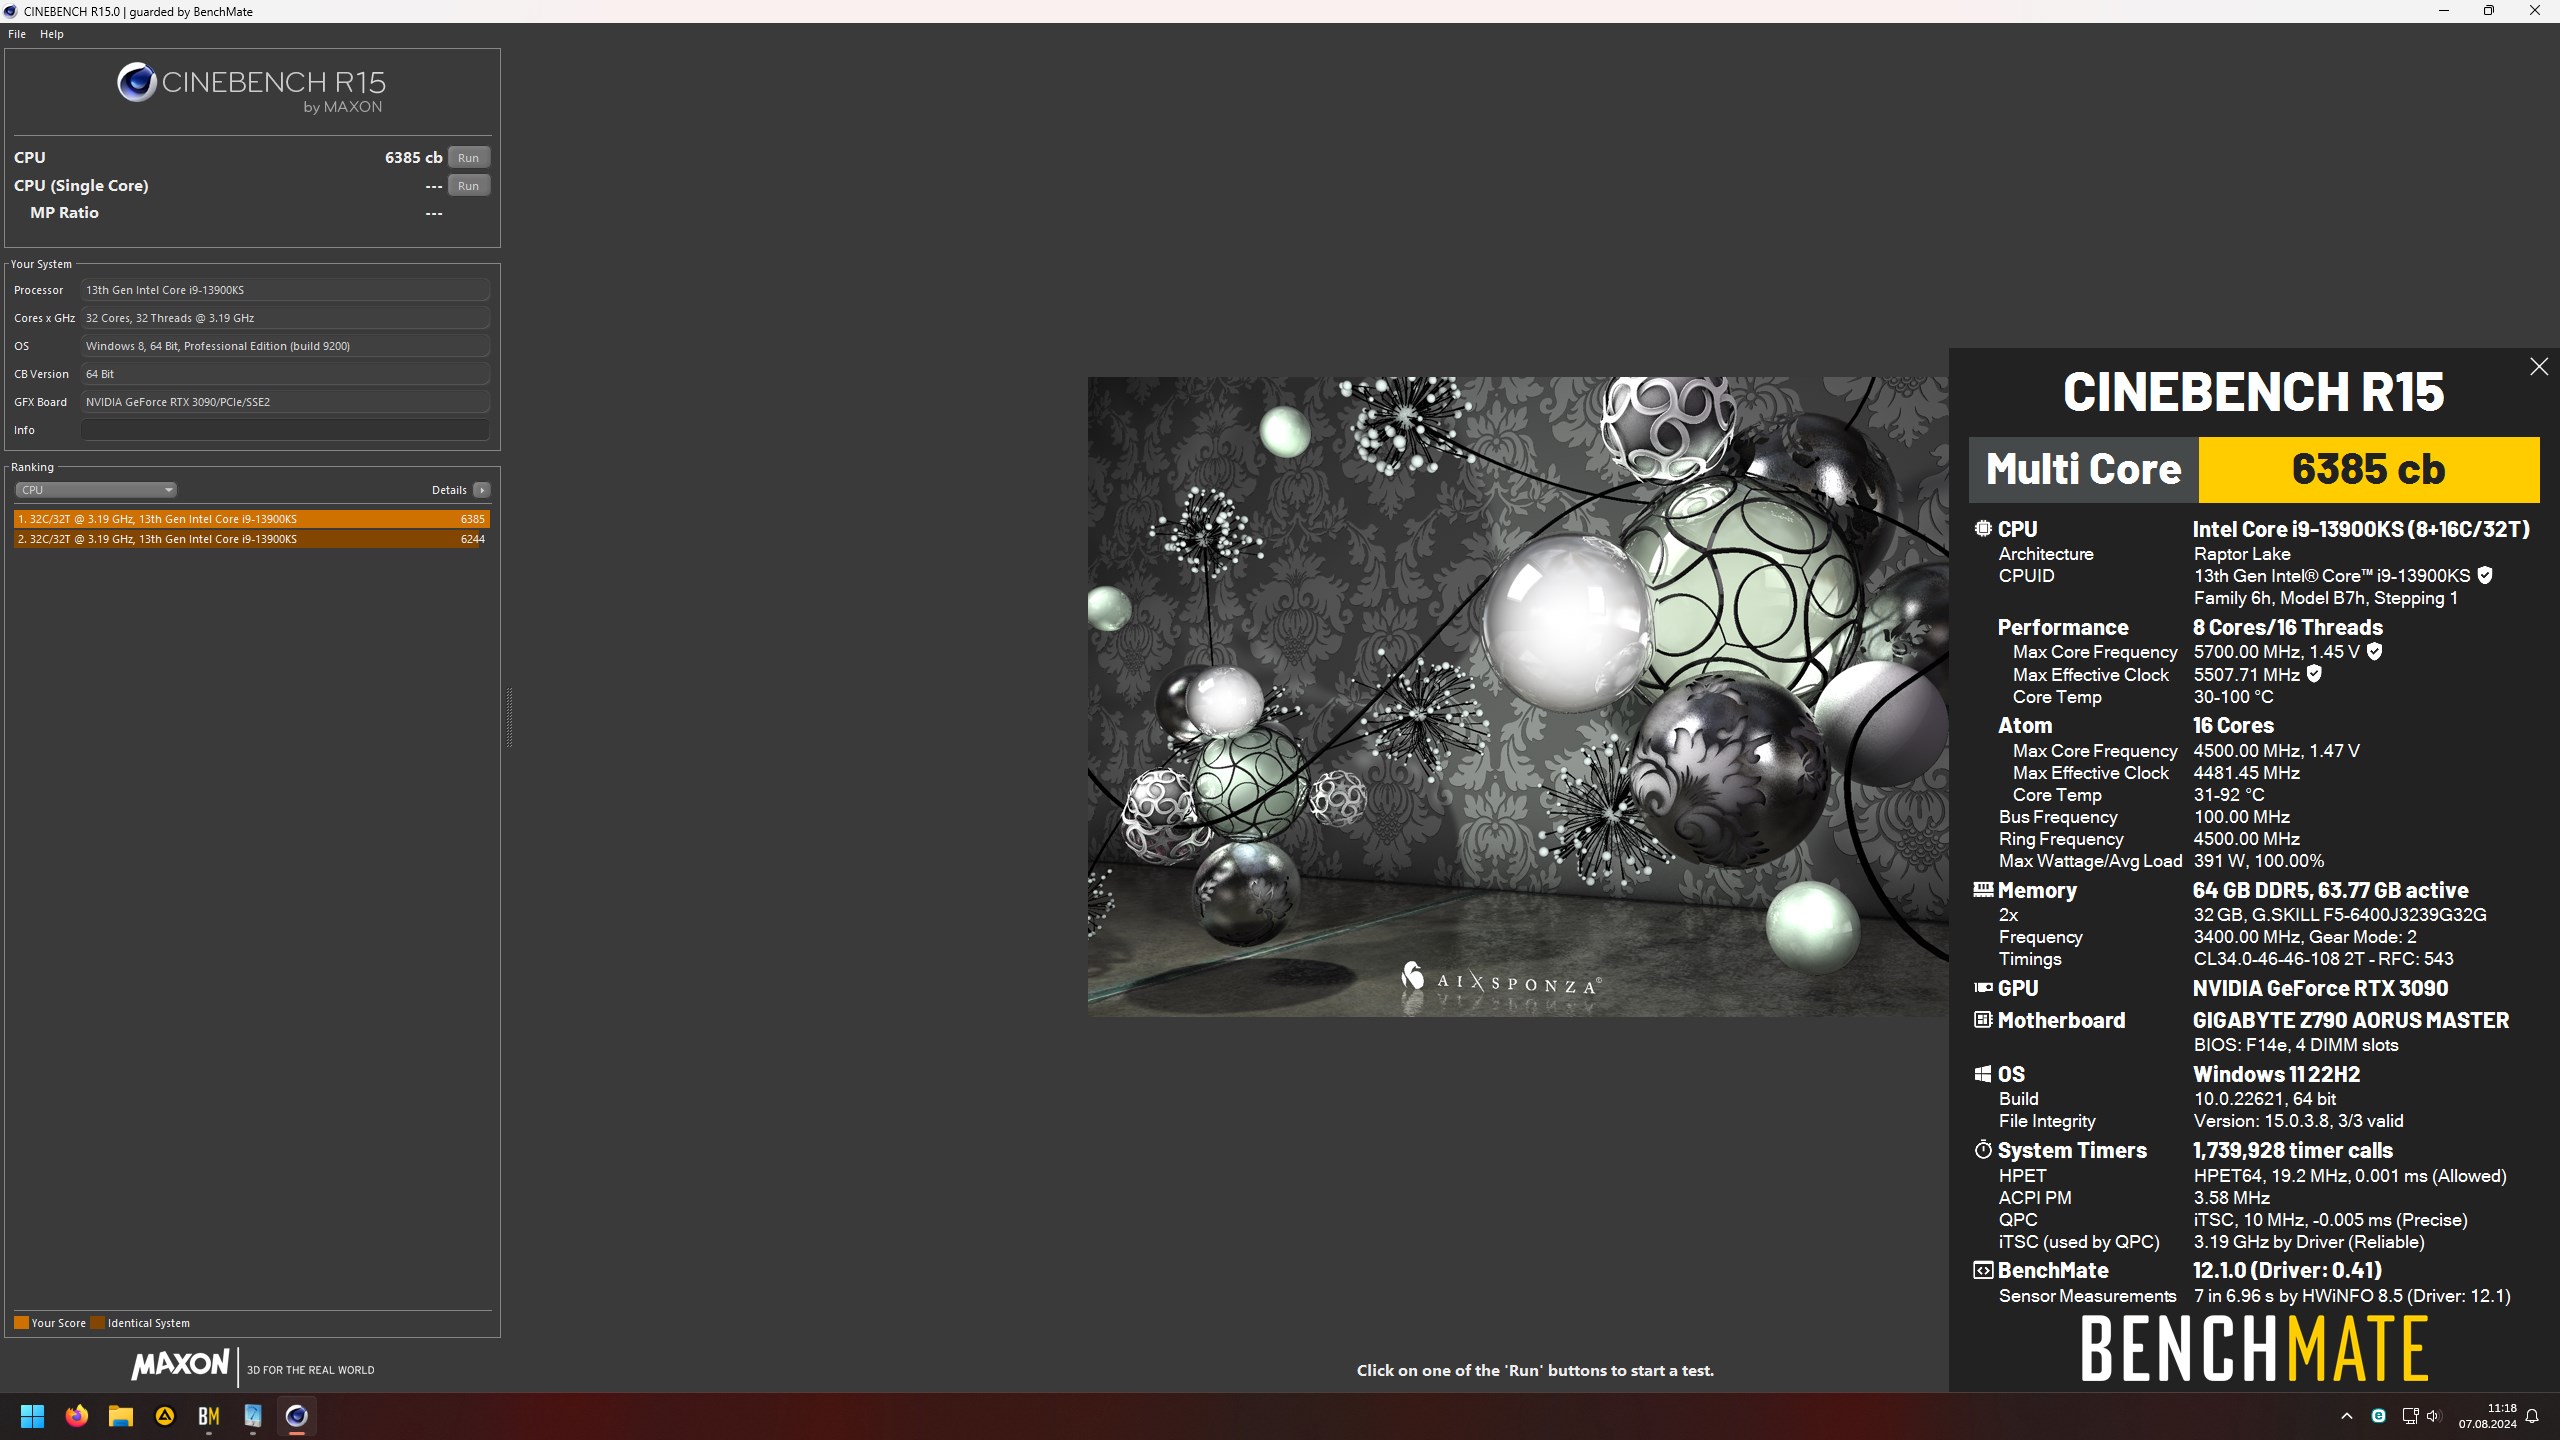Click the Cores x GHz field

coord(285,318)
